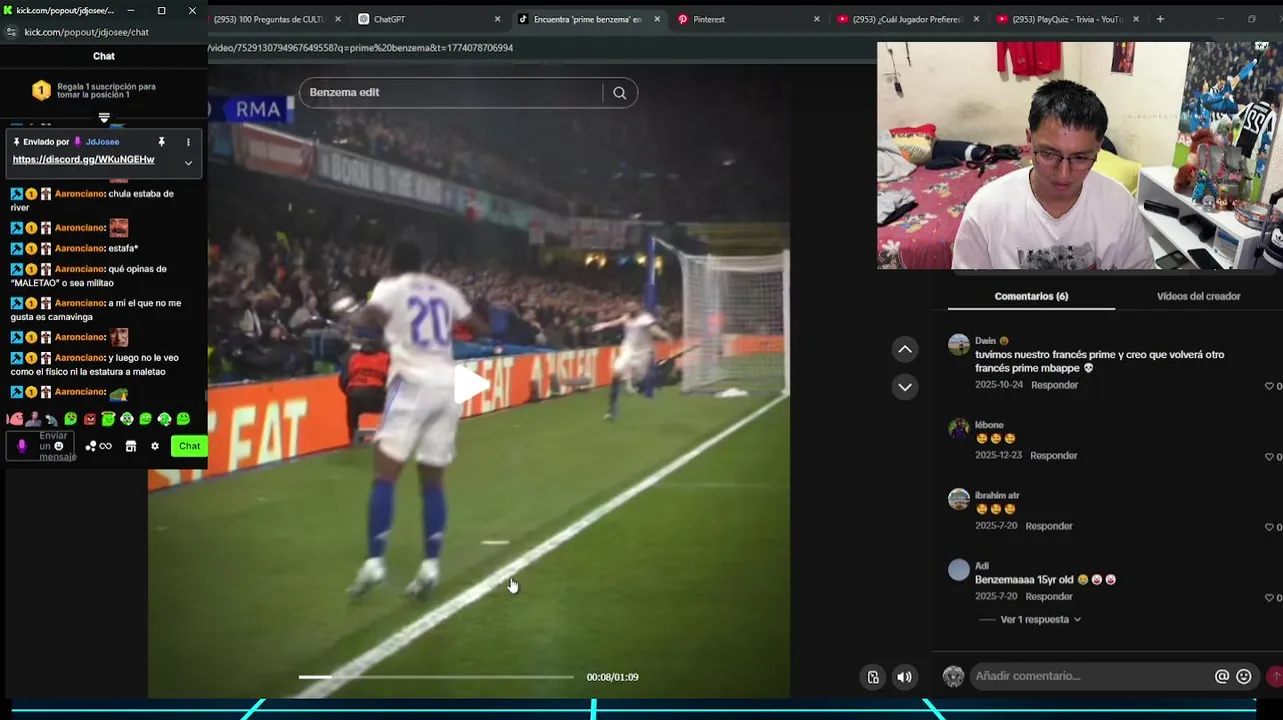The image size is (1283, 720).
Task: Click the mention @ icon in comment box
Action: pyautogui.click(x=1222, y=676)
